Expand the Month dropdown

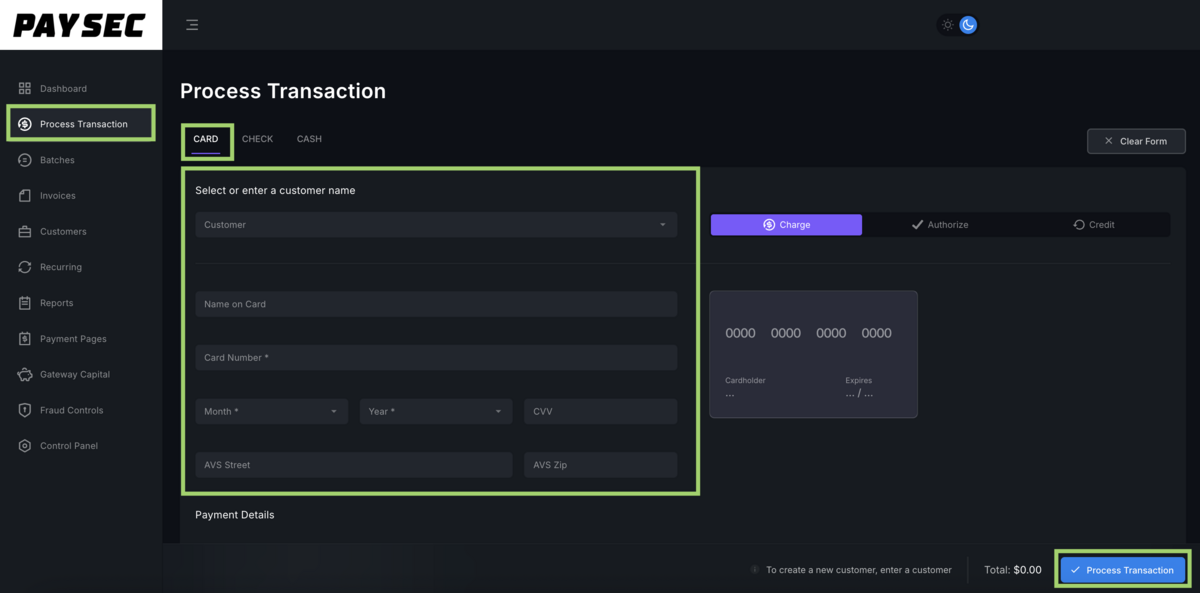click(271, 411)
